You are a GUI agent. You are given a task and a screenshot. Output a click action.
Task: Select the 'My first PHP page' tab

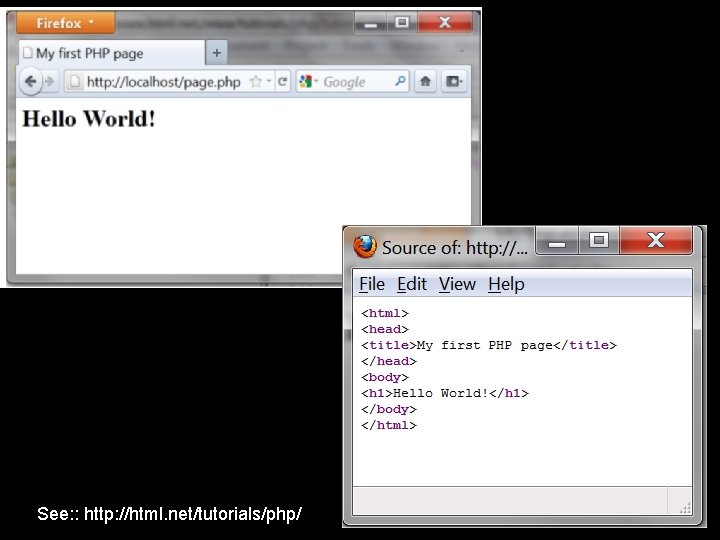coord(111,53)
